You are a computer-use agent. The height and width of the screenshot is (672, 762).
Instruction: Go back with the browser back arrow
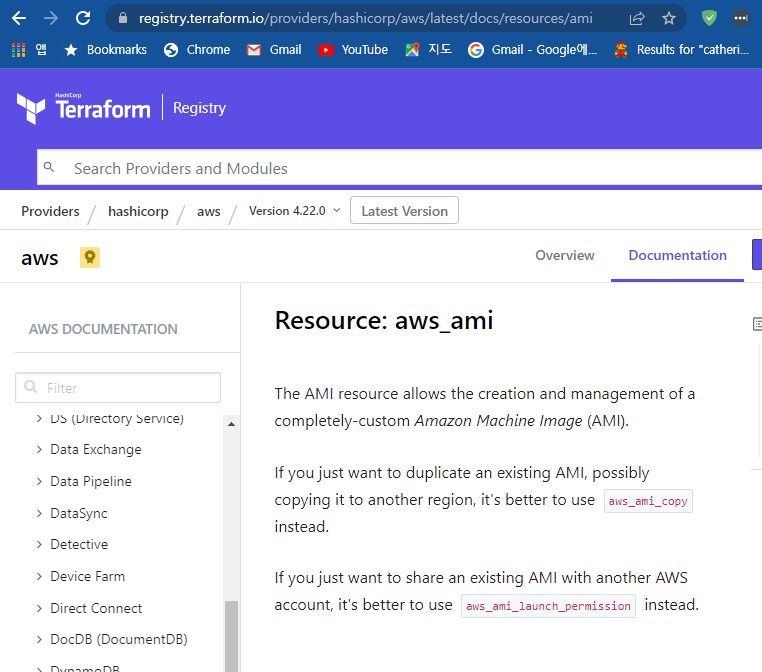click(19, 18)
